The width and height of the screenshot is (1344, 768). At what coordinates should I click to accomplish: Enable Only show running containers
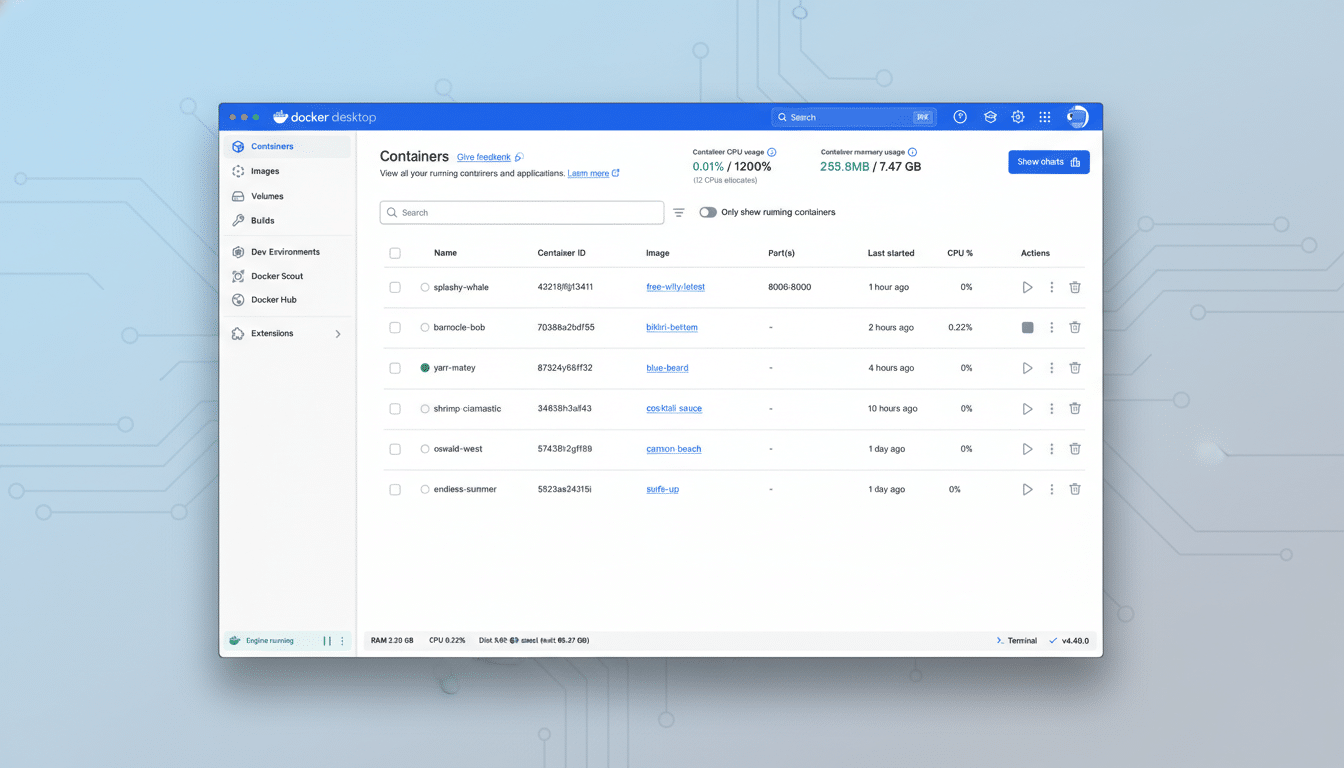click(x=708, y=212)
